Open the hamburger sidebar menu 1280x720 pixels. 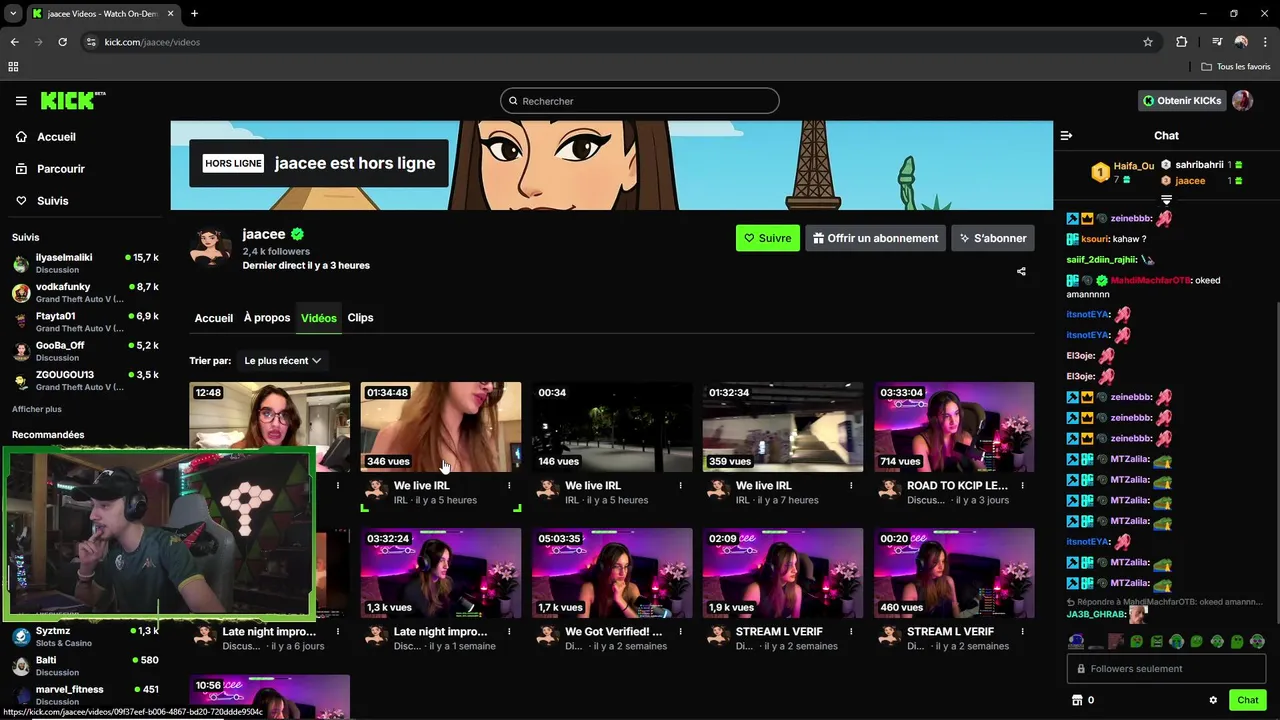(21, 101)
